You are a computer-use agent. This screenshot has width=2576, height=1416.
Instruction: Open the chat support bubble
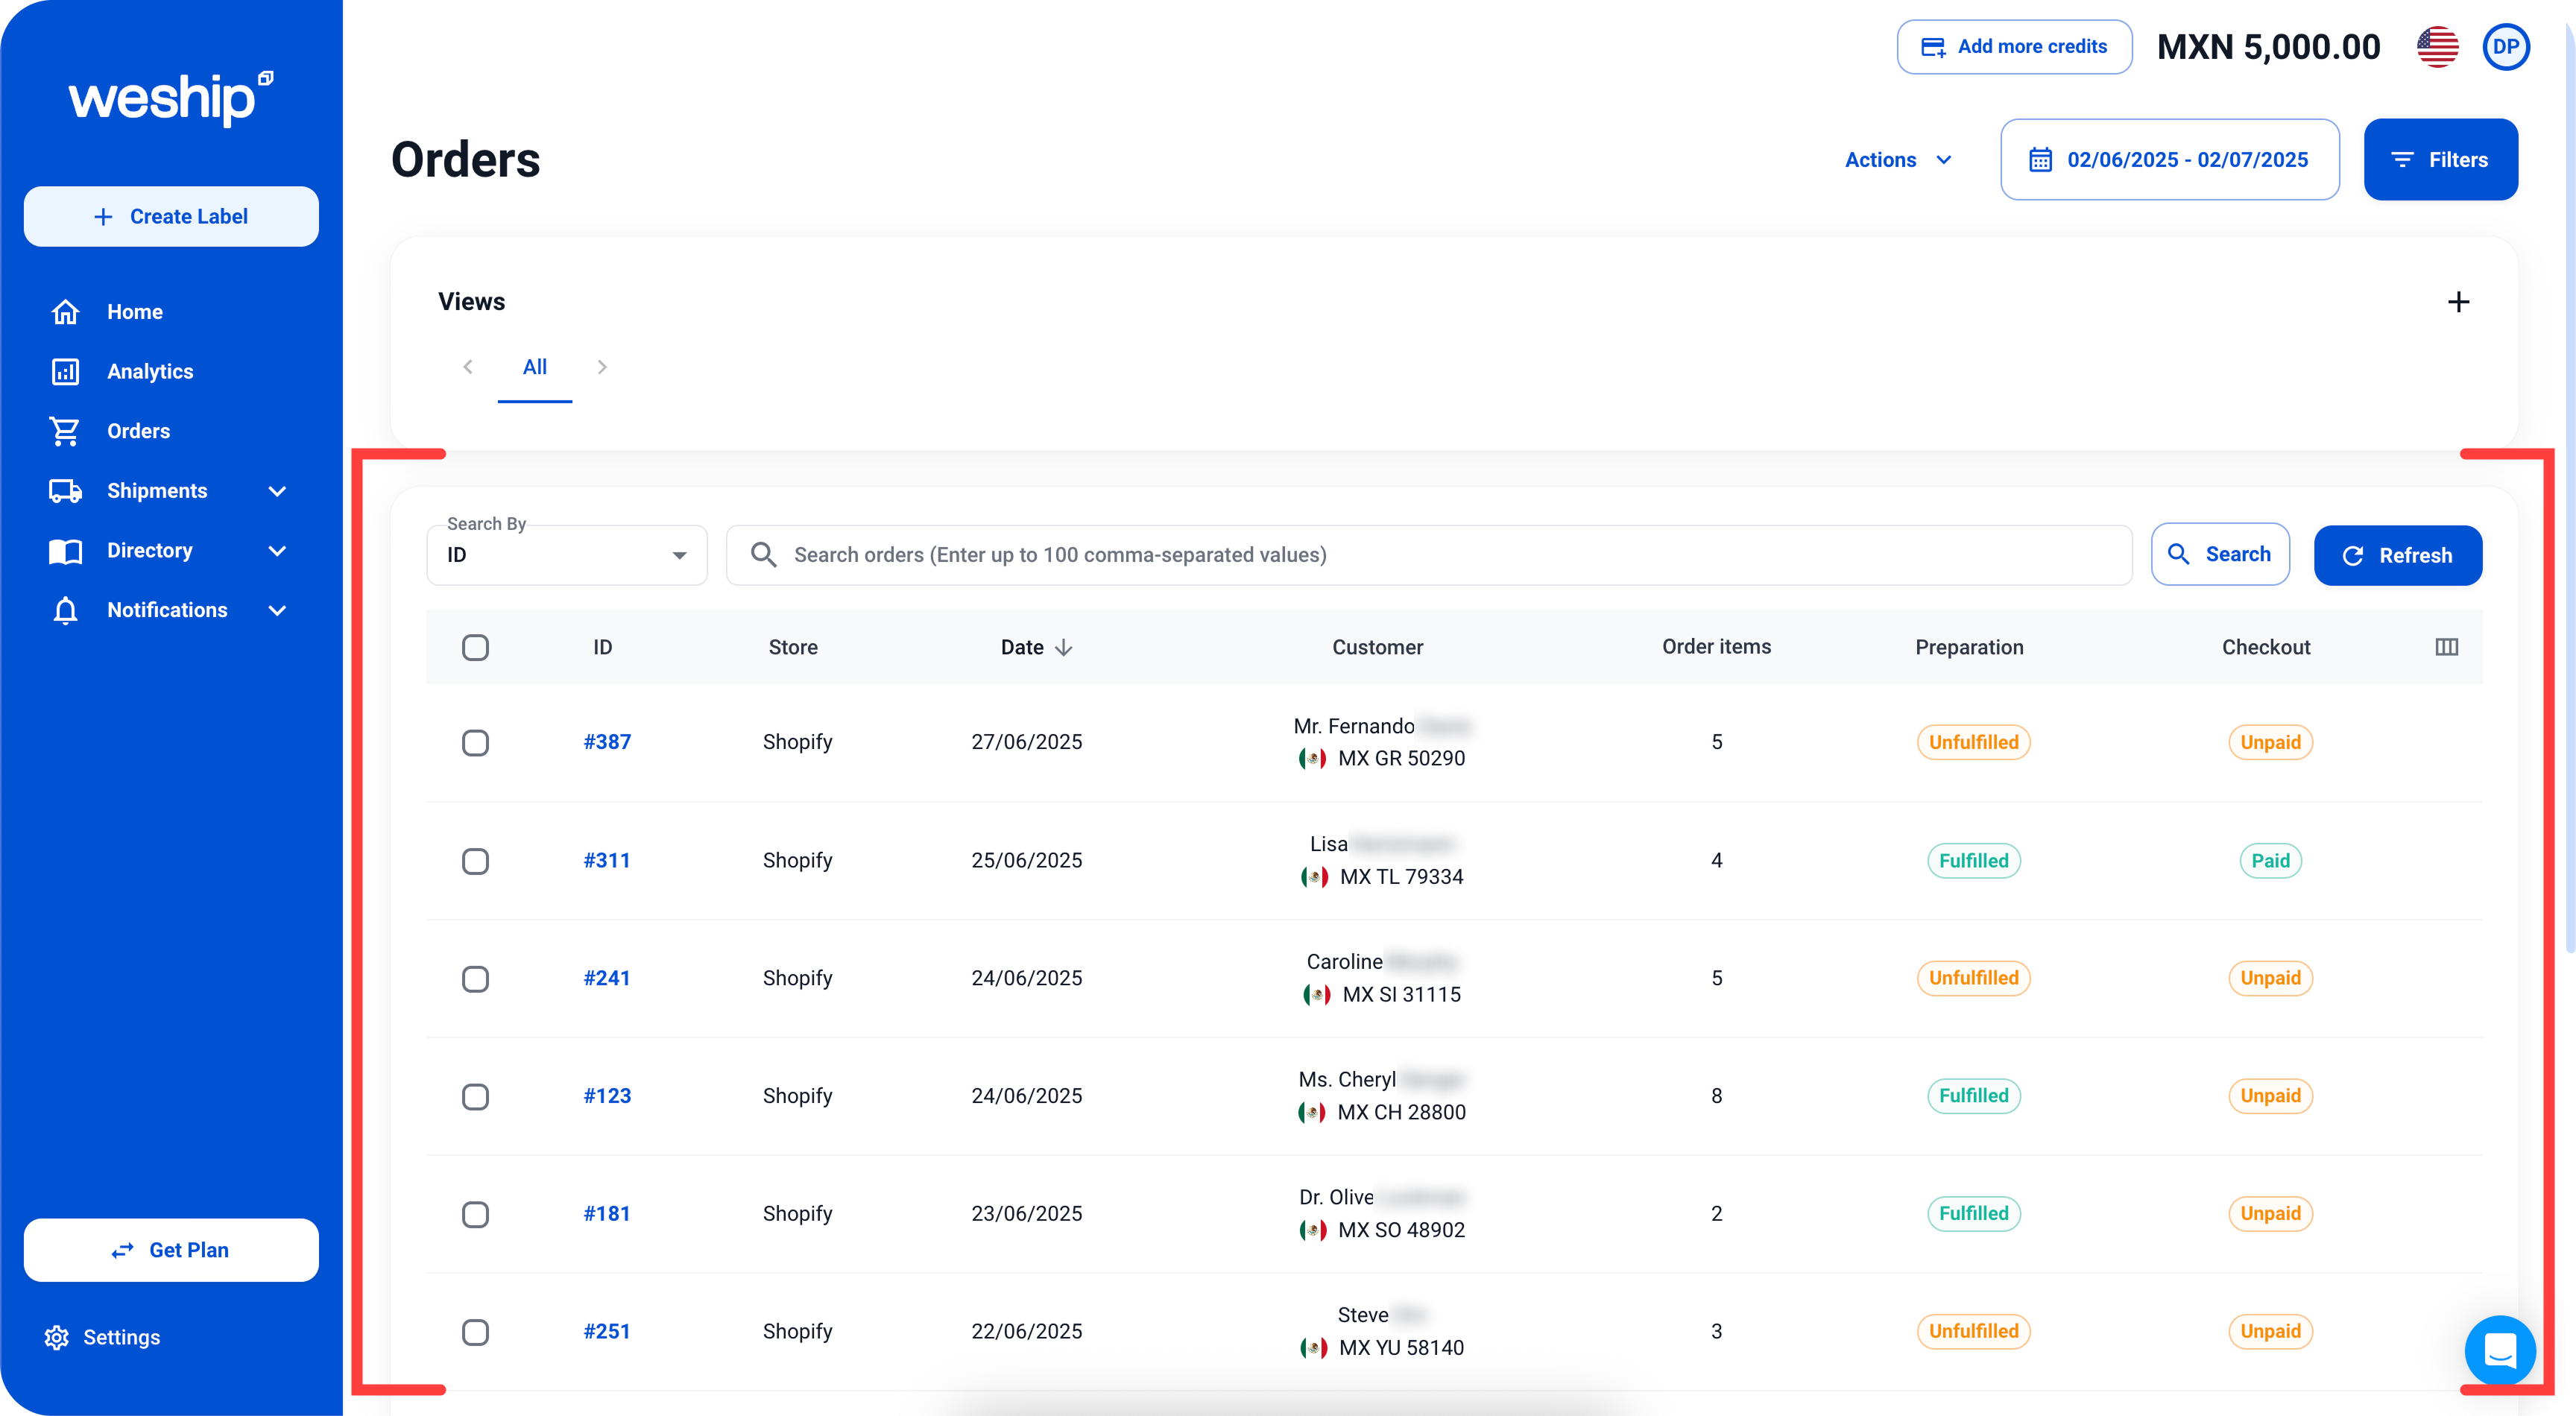point(2499,1350)
